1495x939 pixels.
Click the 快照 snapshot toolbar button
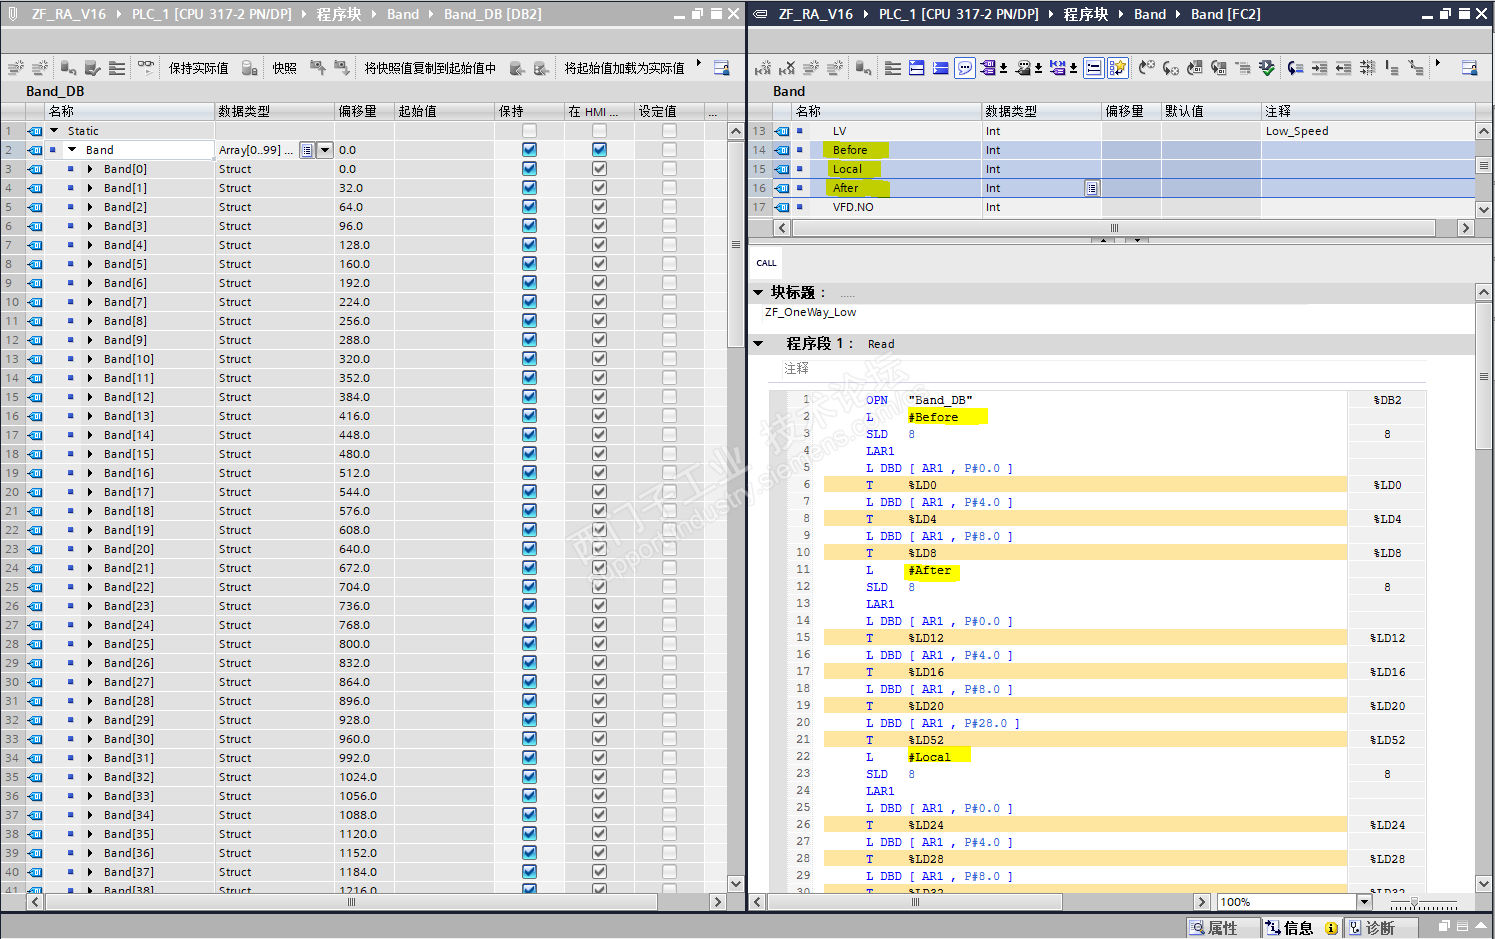point(284,68)
